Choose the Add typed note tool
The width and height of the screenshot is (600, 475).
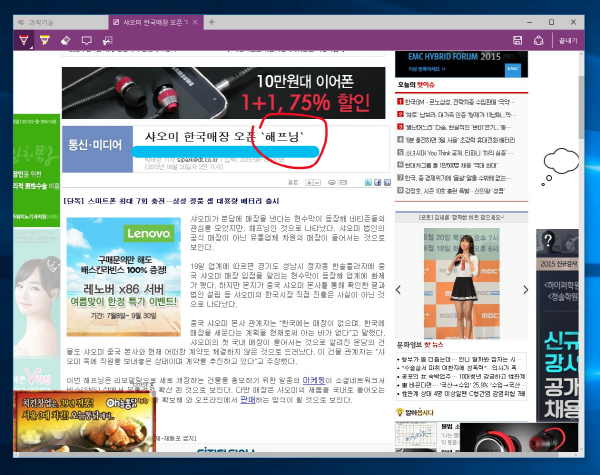(86, 40)
